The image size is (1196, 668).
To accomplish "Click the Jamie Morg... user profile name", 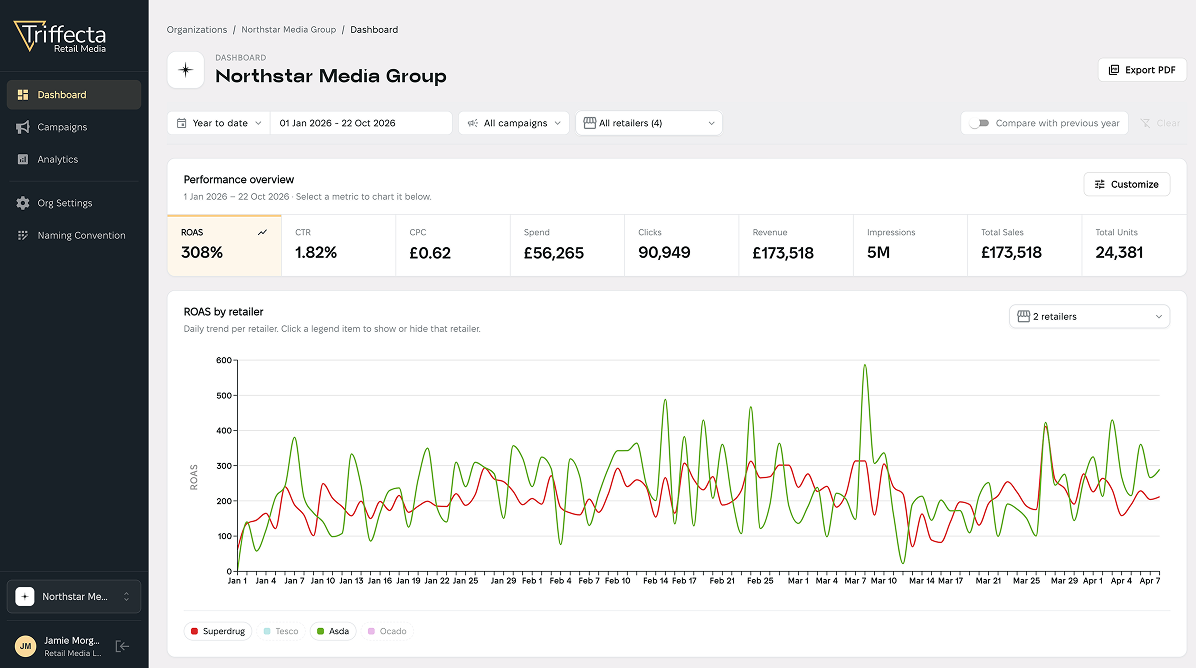I will (x=72, y=641).
